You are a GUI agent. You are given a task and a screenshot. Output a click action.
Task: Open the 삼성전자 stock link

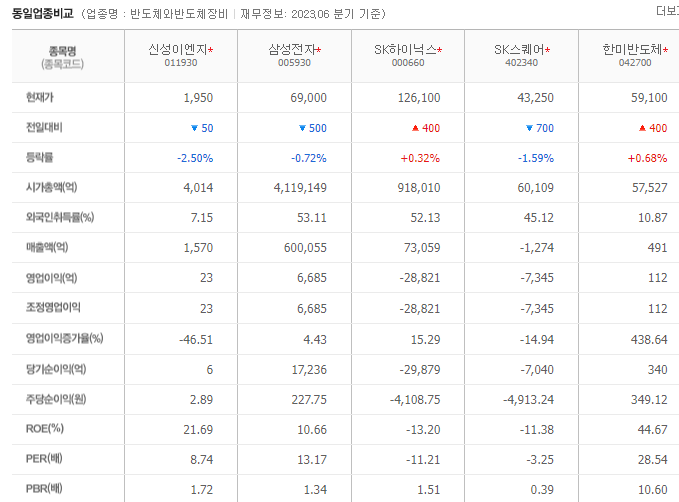[x=292, y=50]
